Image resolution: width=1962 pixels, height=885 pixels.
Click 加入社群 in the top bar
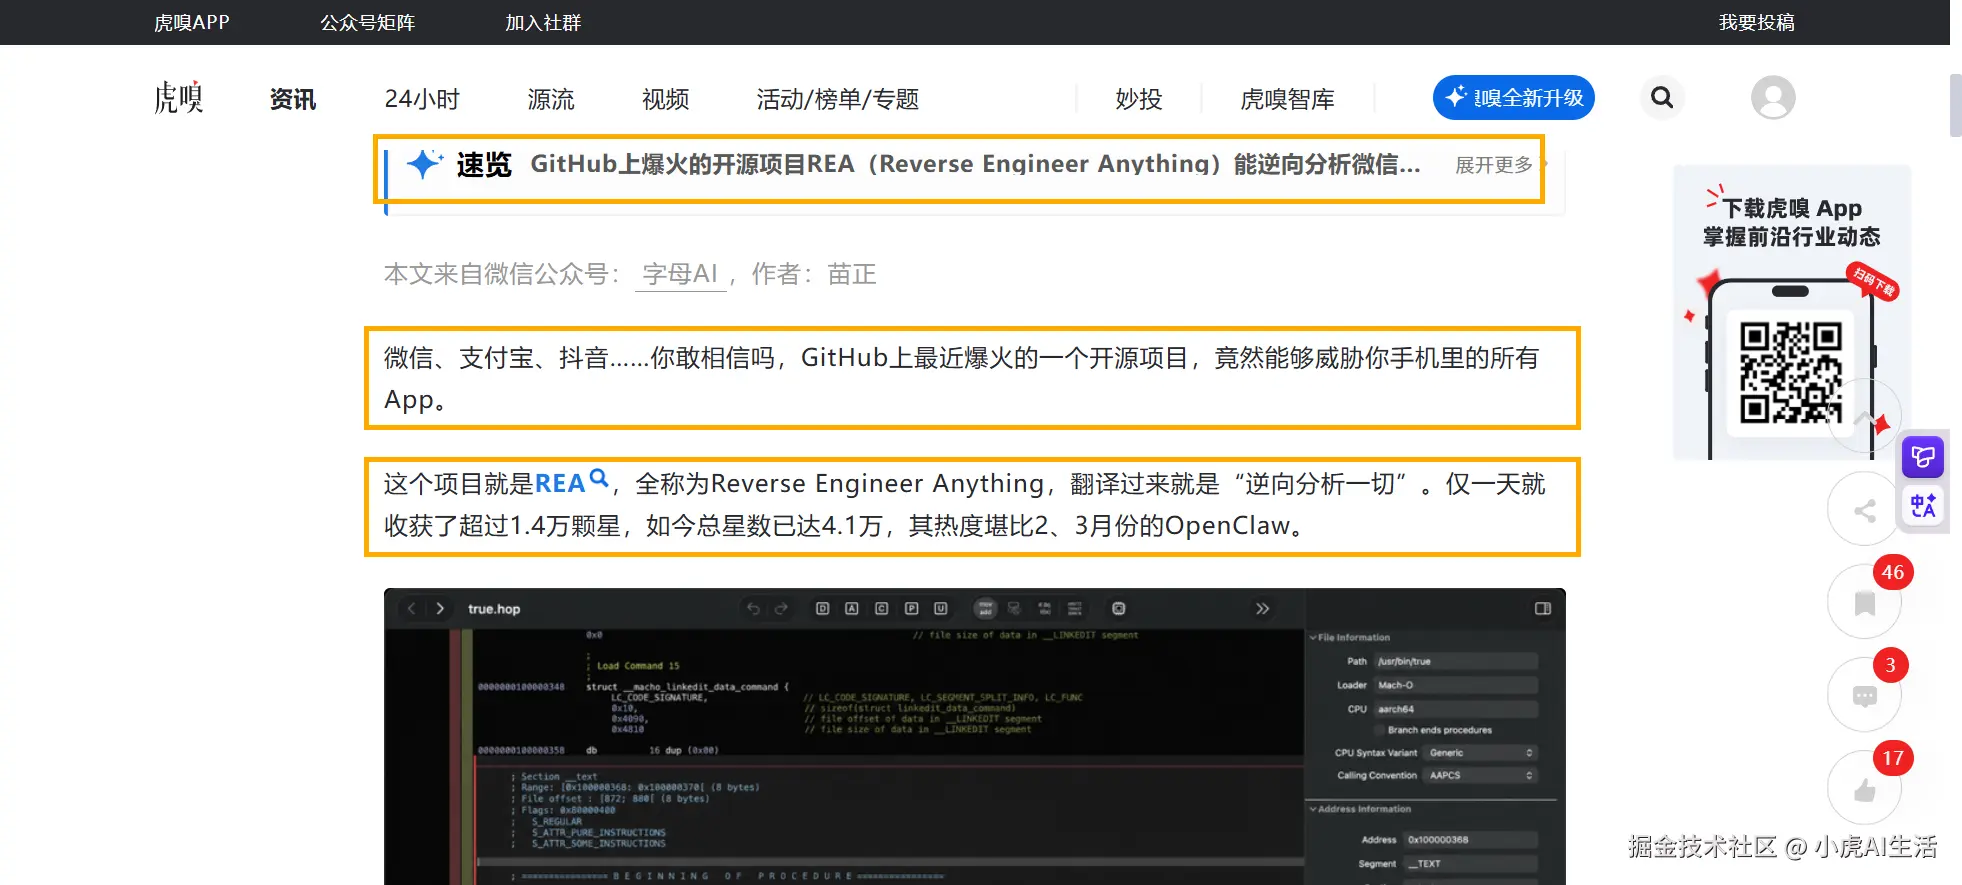543,22
